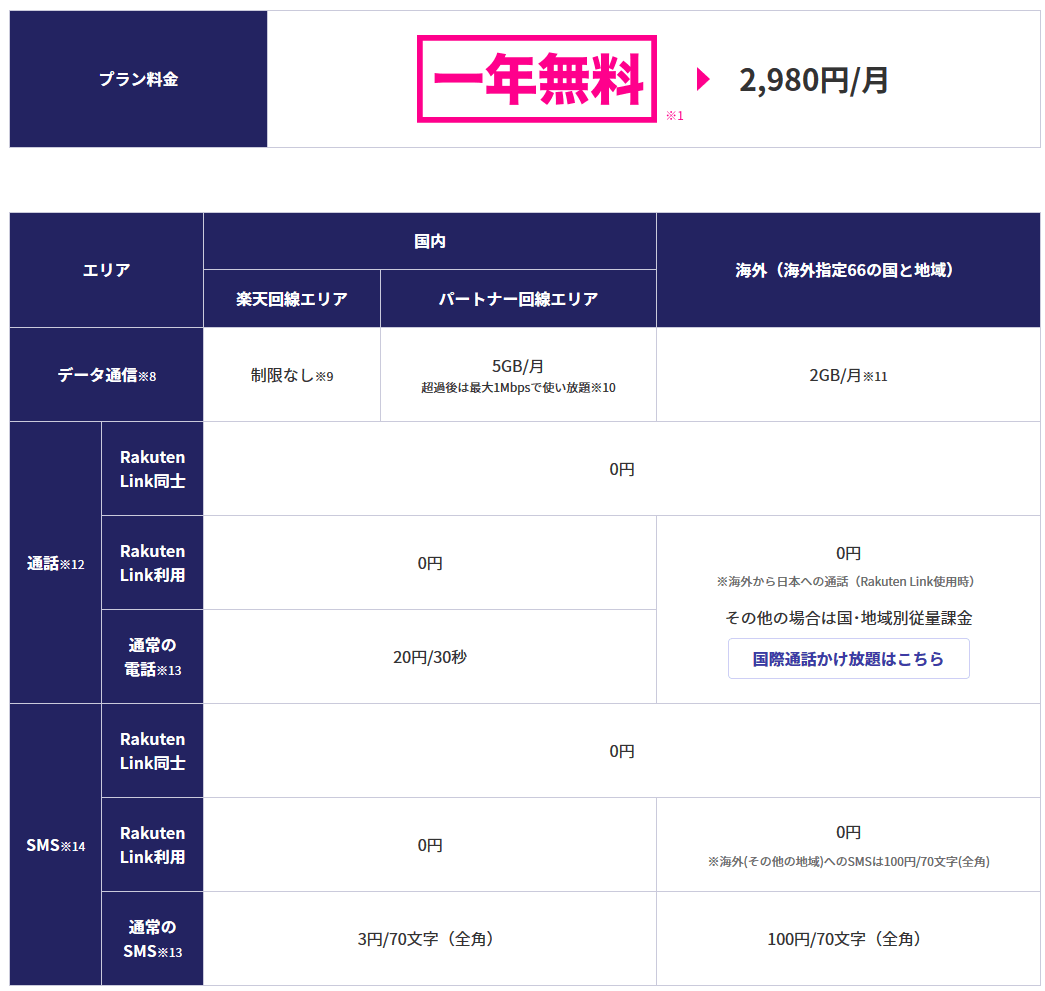Click overseas 0円 above the SMS note
This screenshot has width=1045, height=991.
pyautogui.click(x=848, y=832)
